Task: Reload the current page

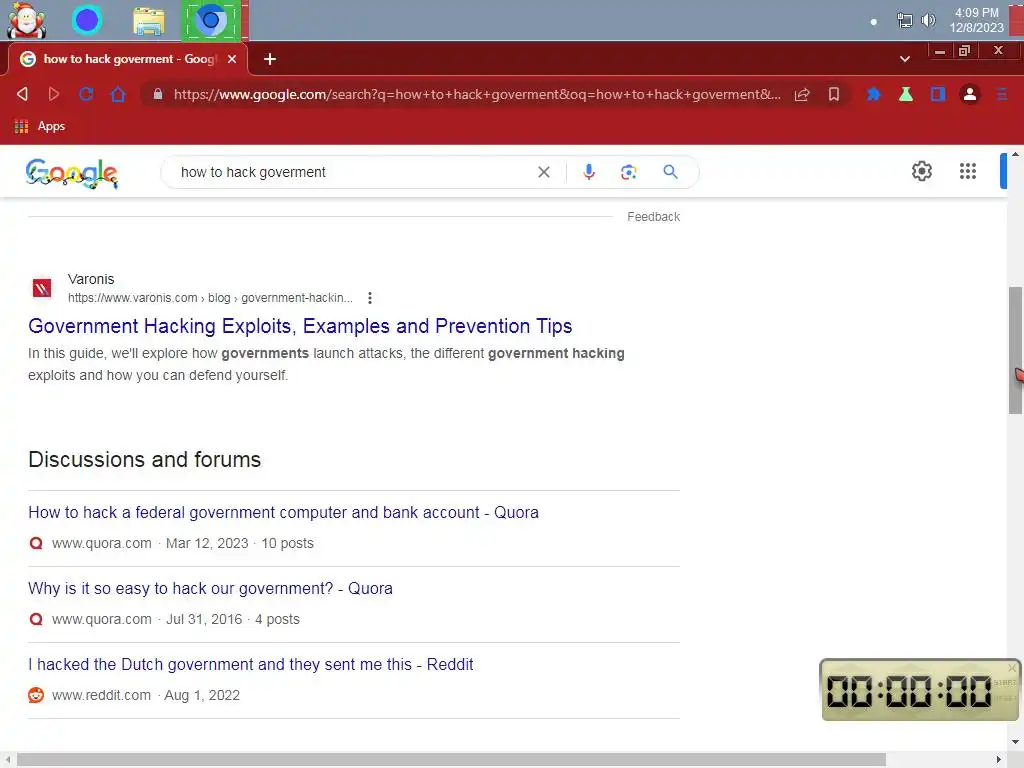Action: click(86, 94)
